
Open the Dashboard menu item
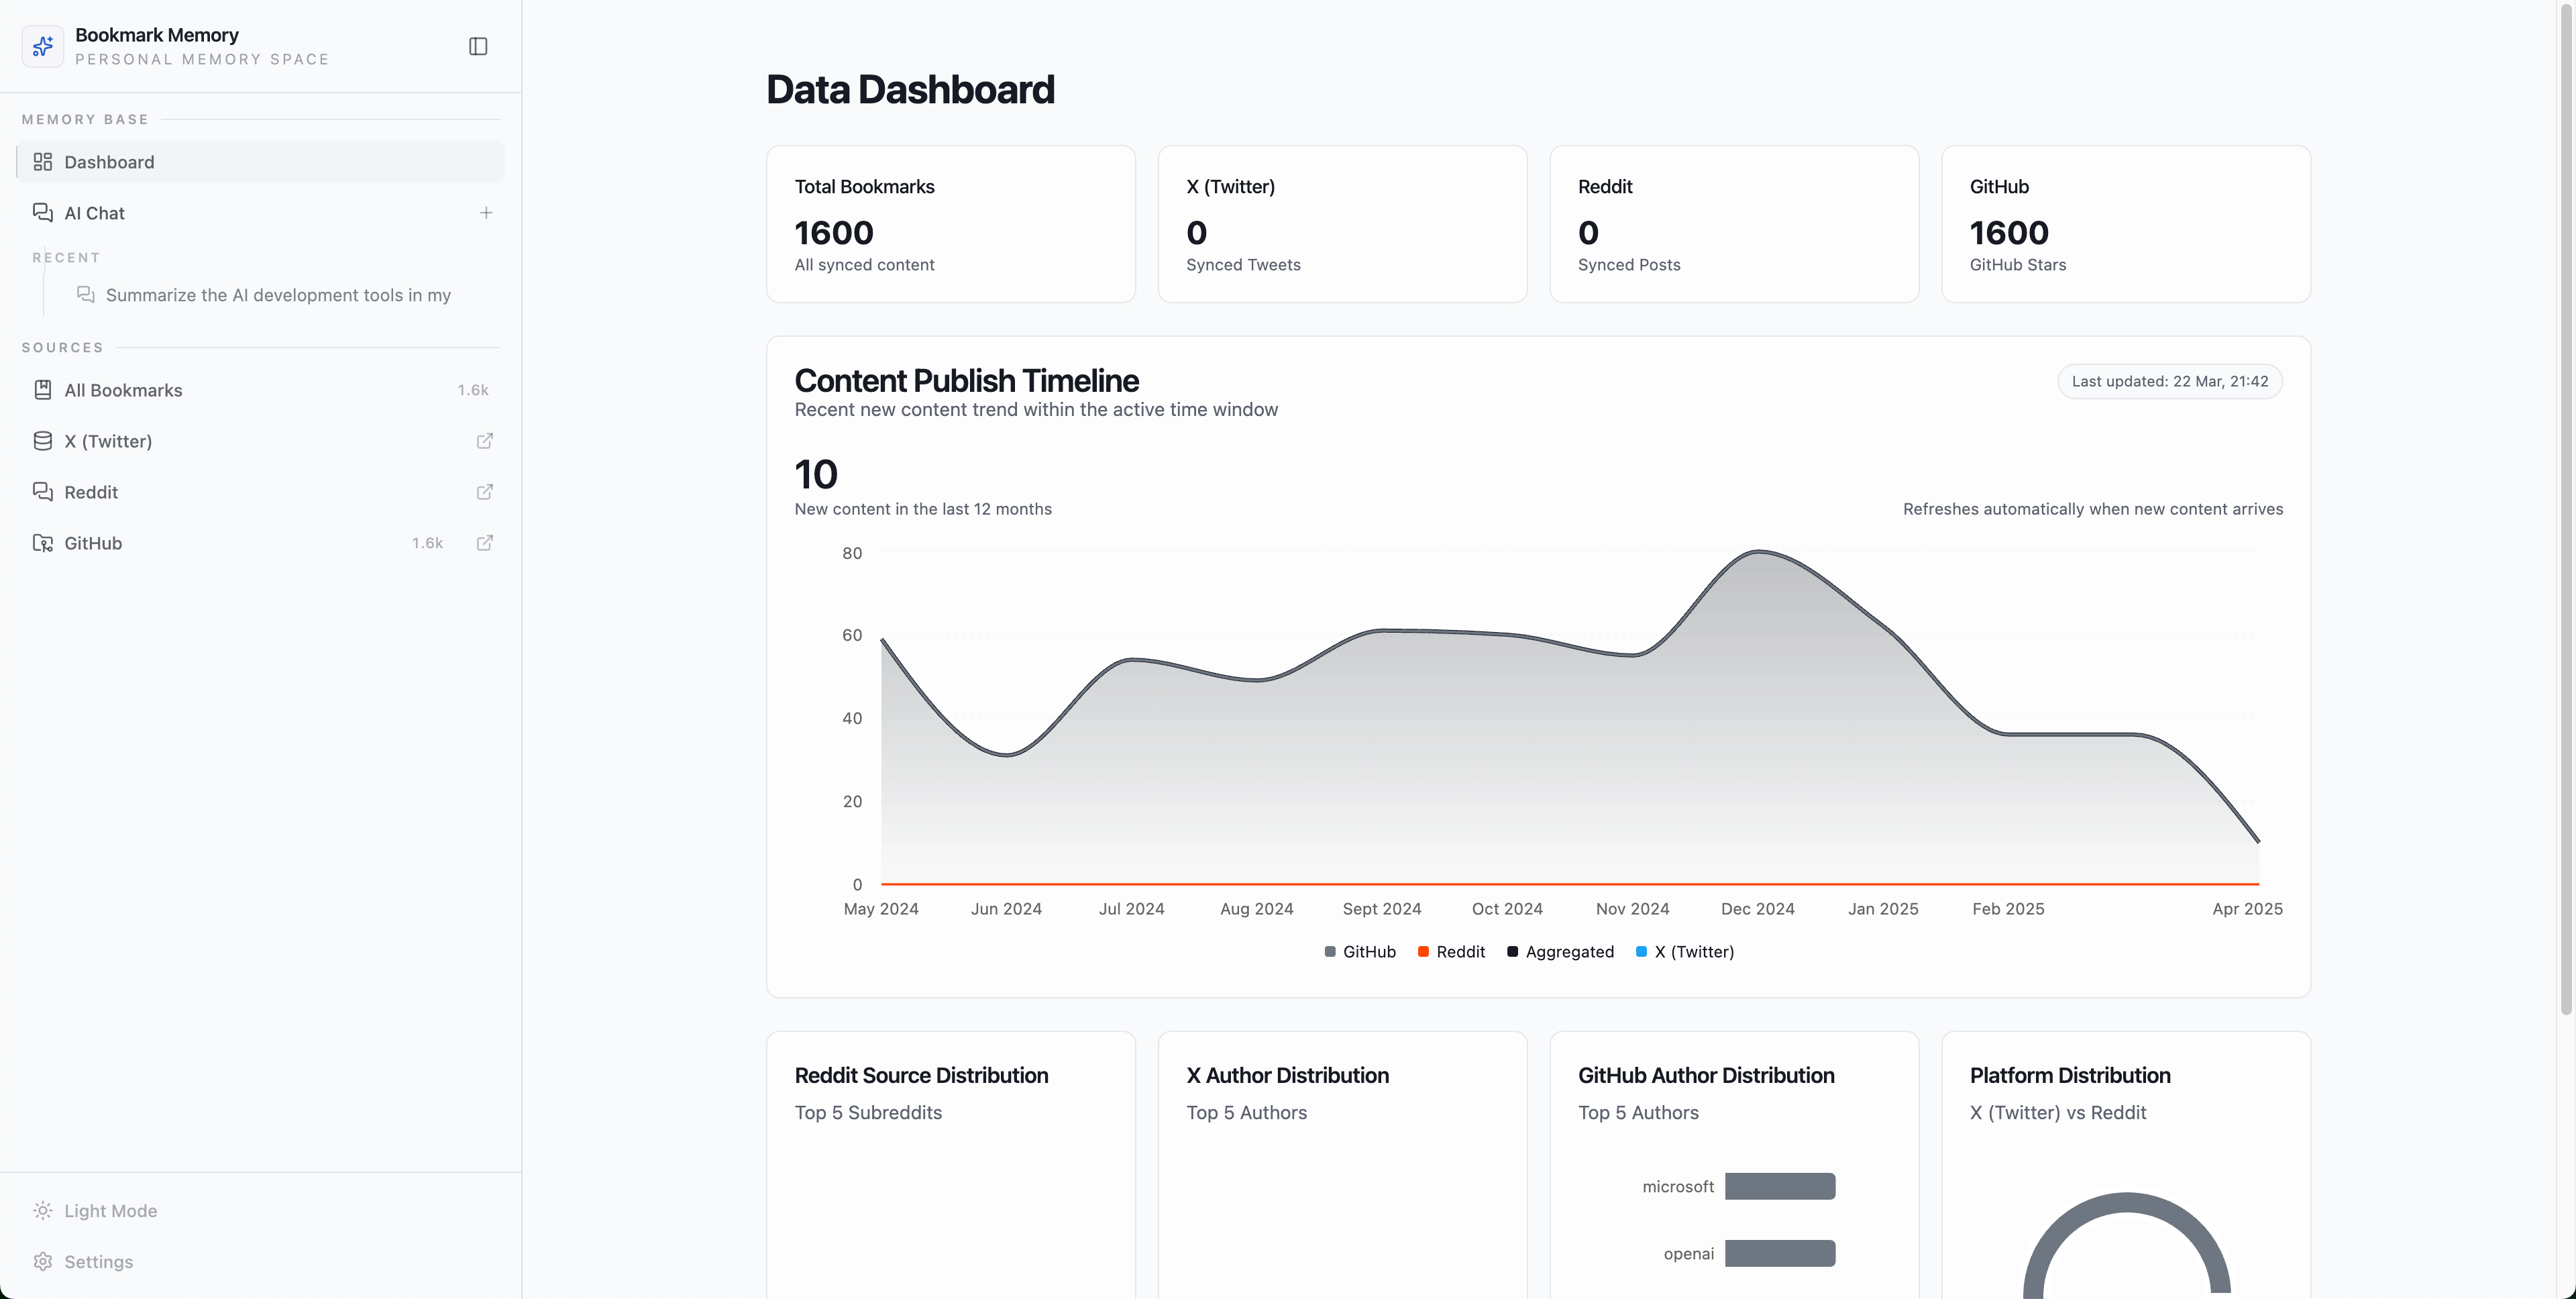pos(110,162)
